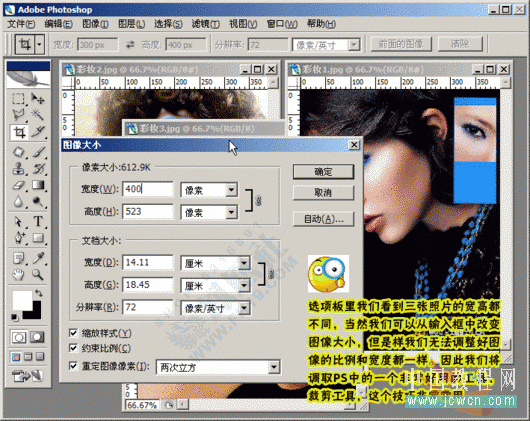
Task: Select the Type tool
Action: coord(38,222)
